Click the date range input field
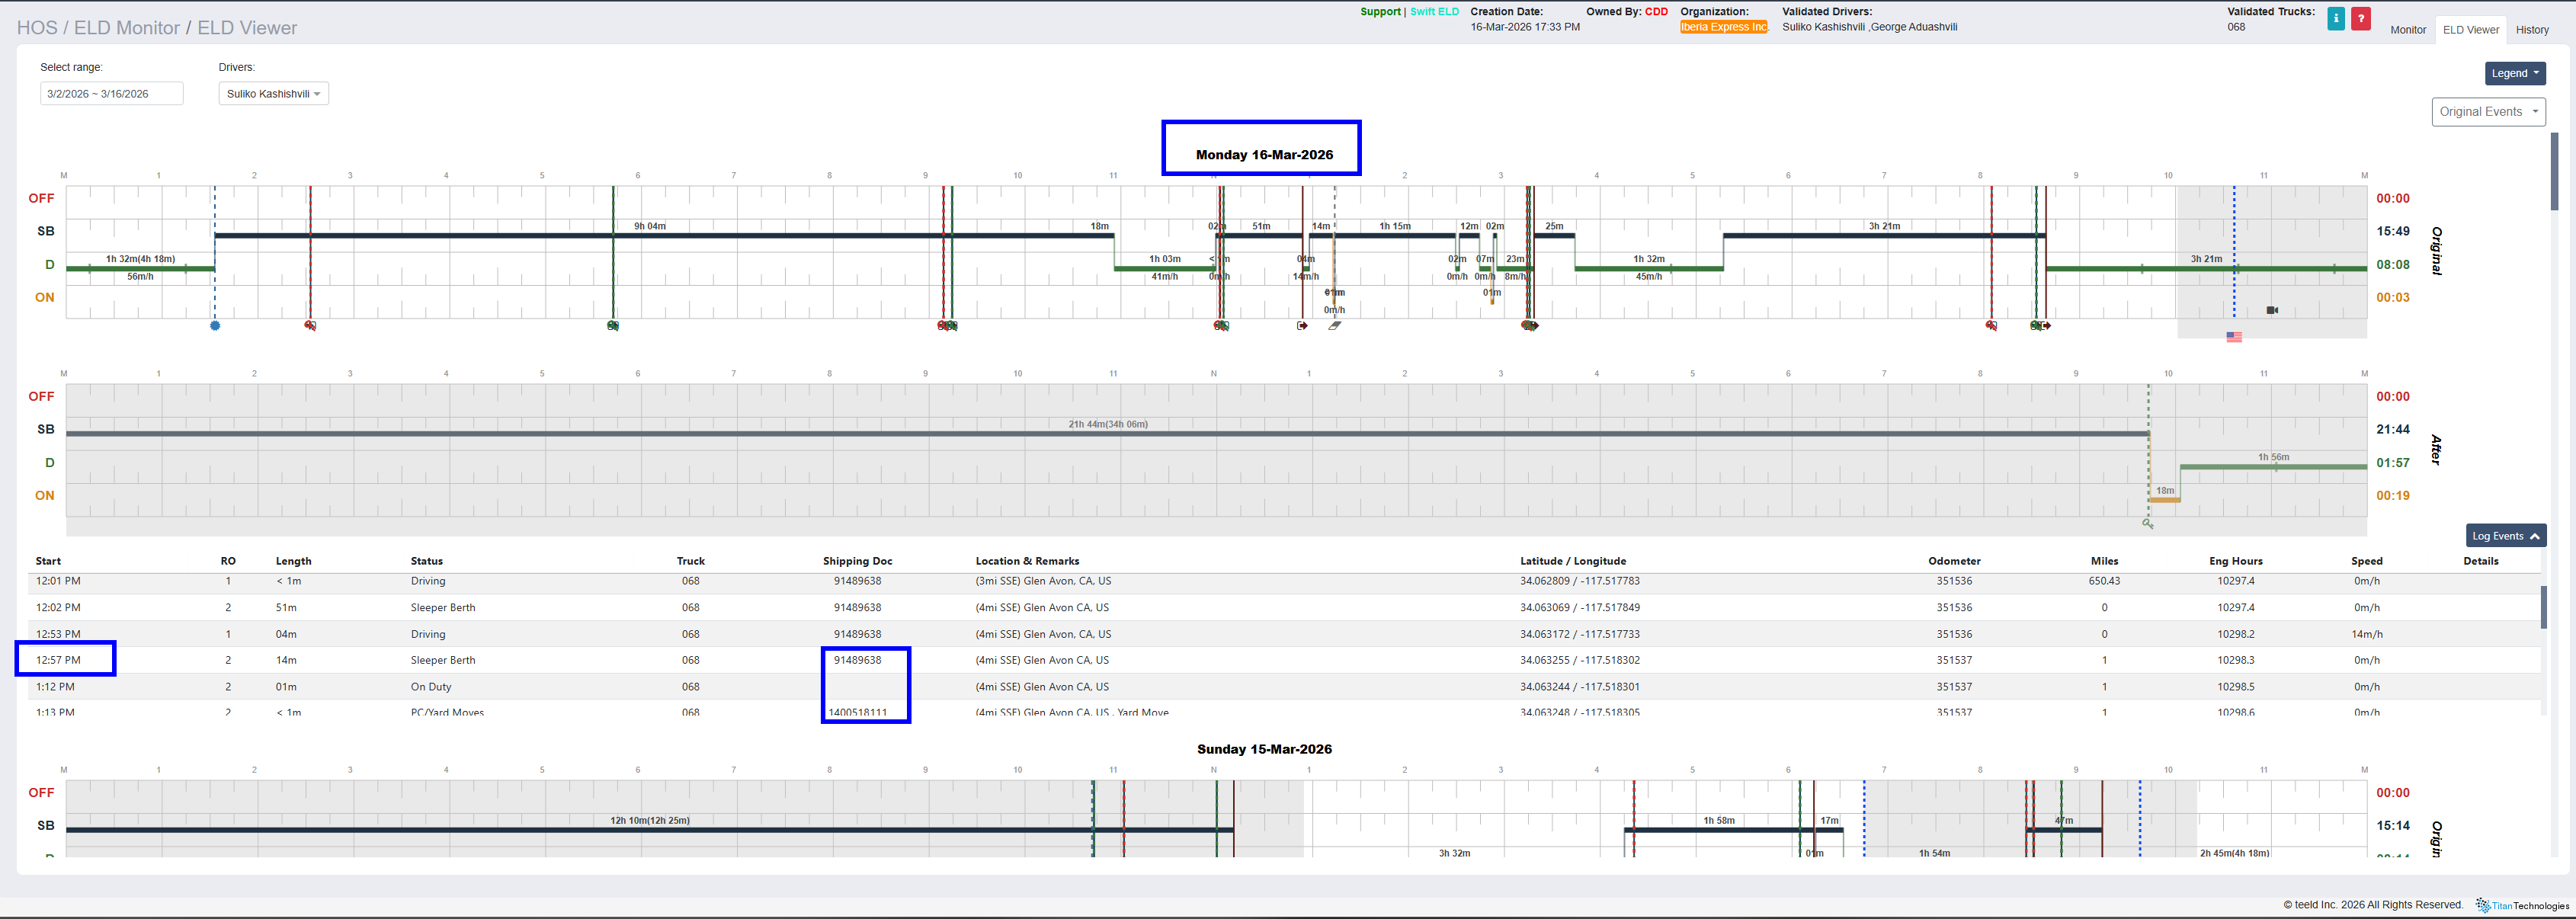2576x919 pixels. click(x=111, y=94)
